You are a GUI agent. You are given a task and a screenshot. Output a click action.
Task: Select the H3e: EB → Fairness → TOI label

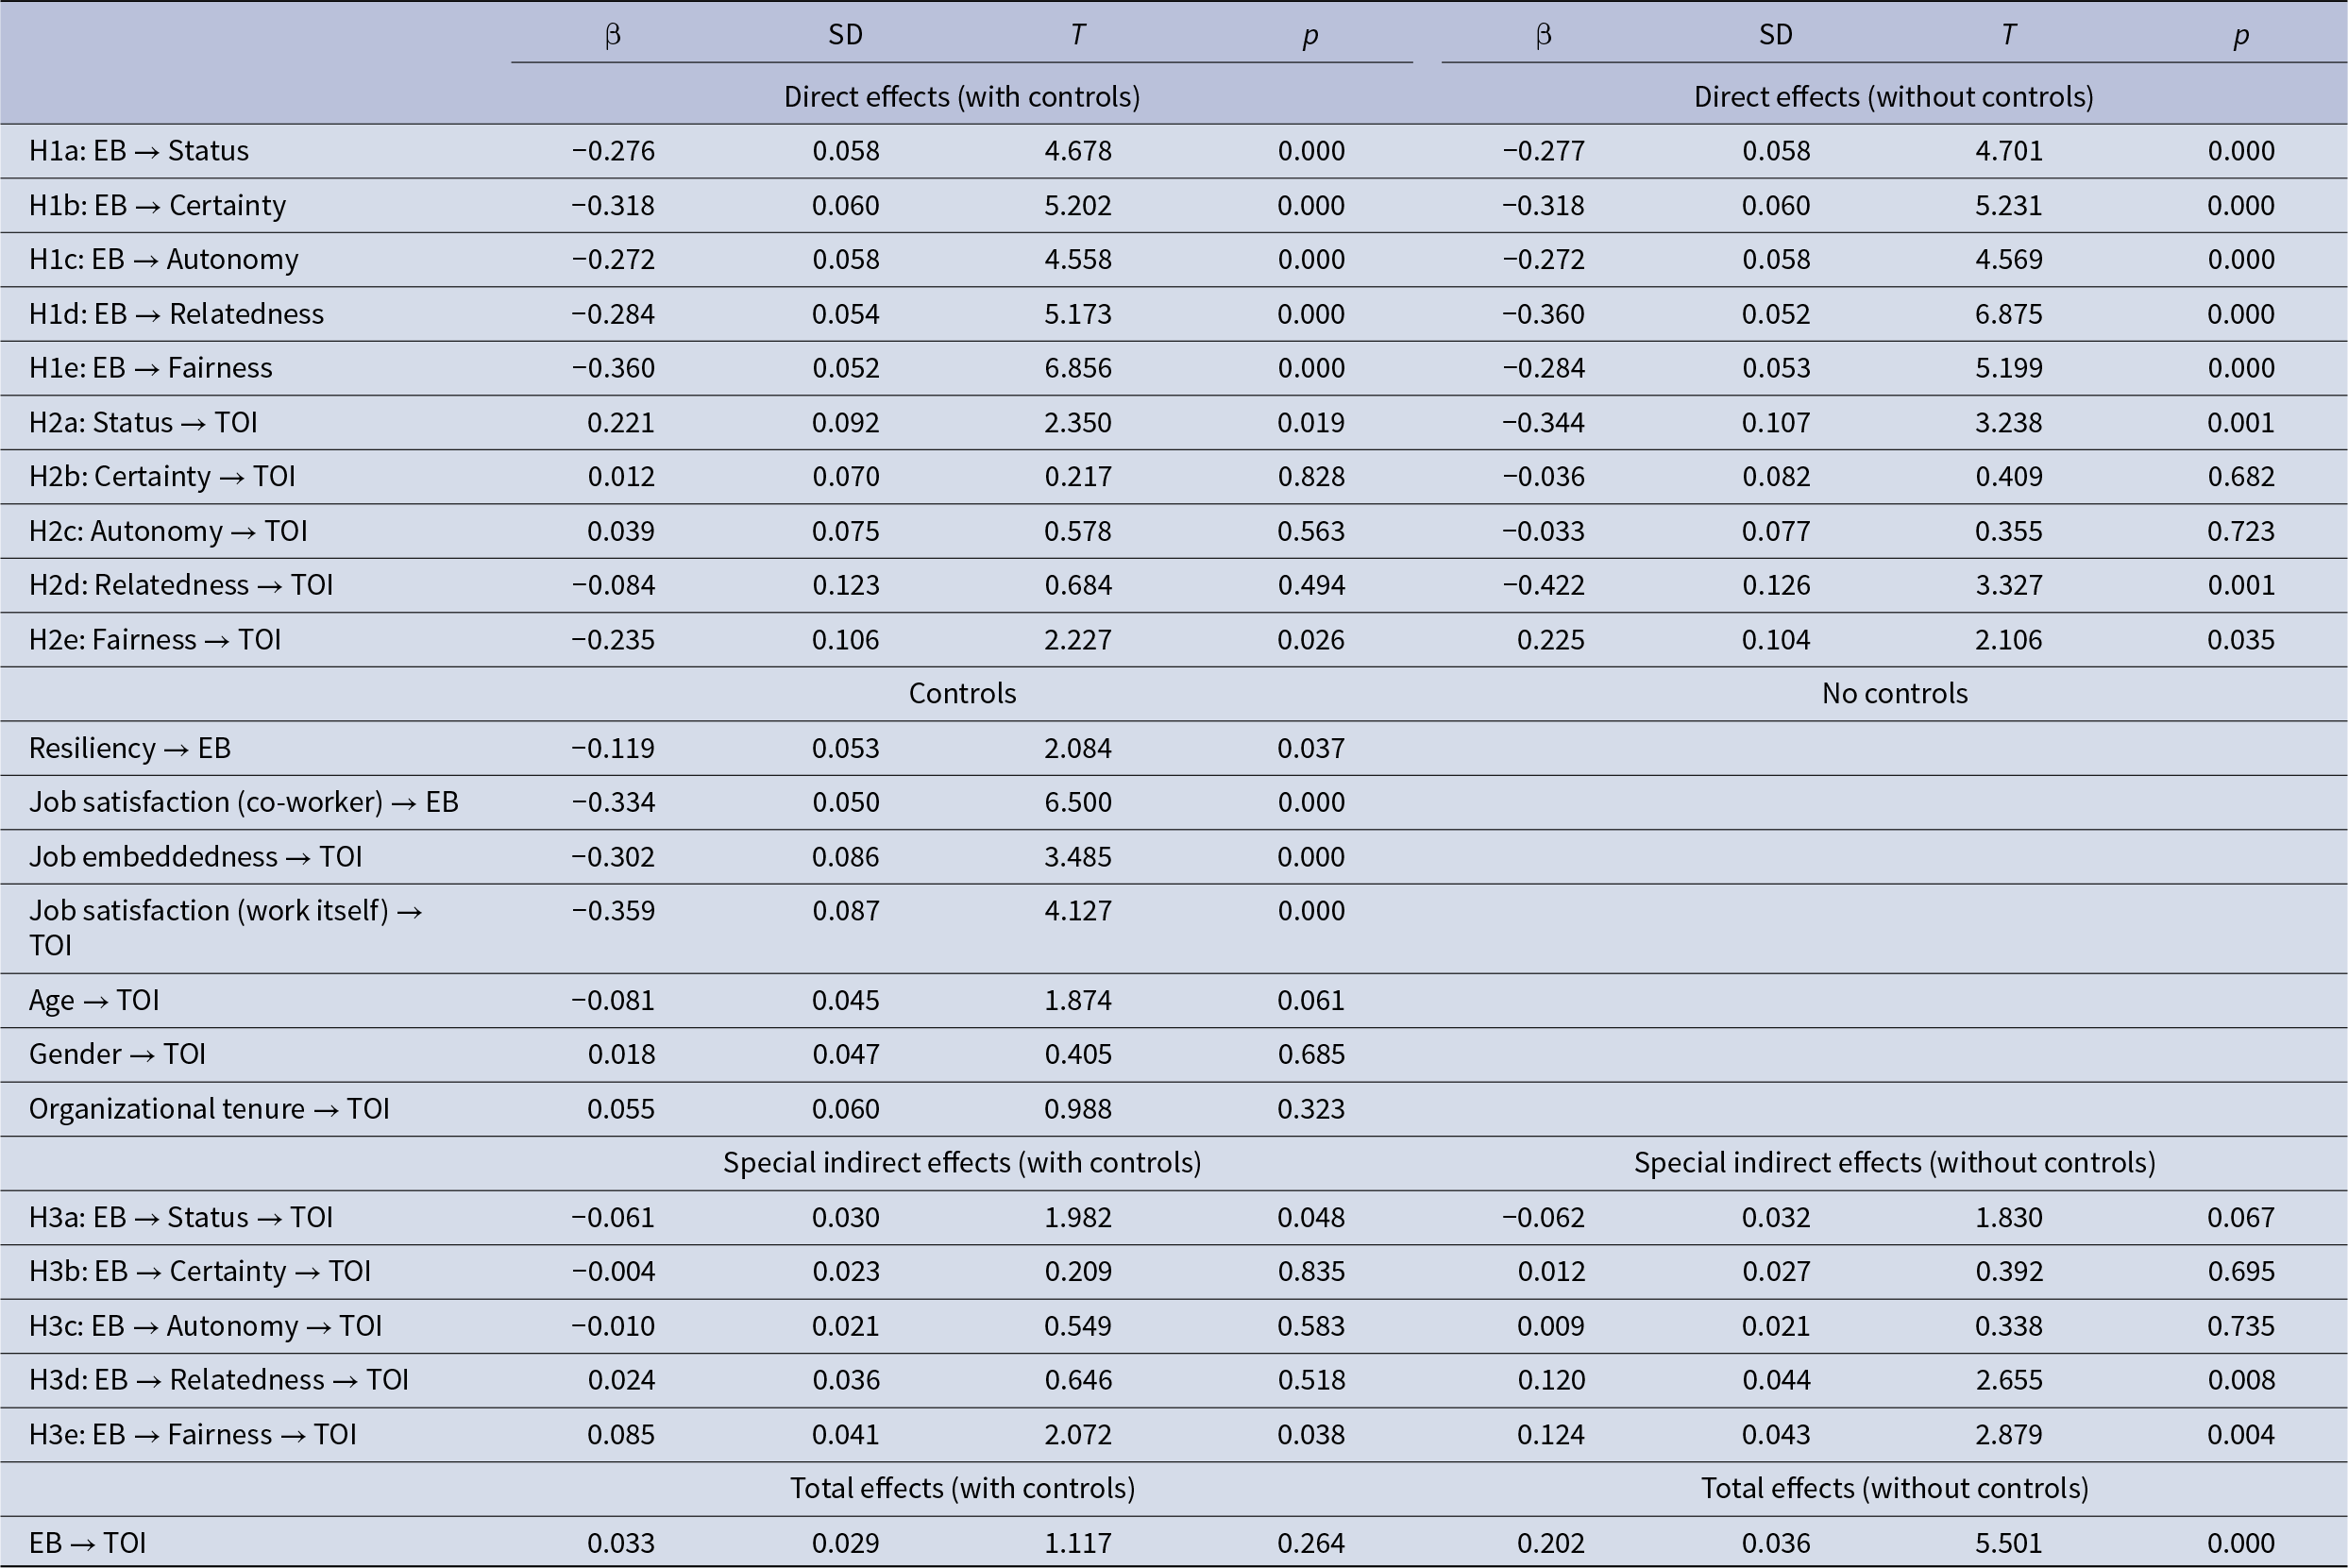coord(192,1434)
